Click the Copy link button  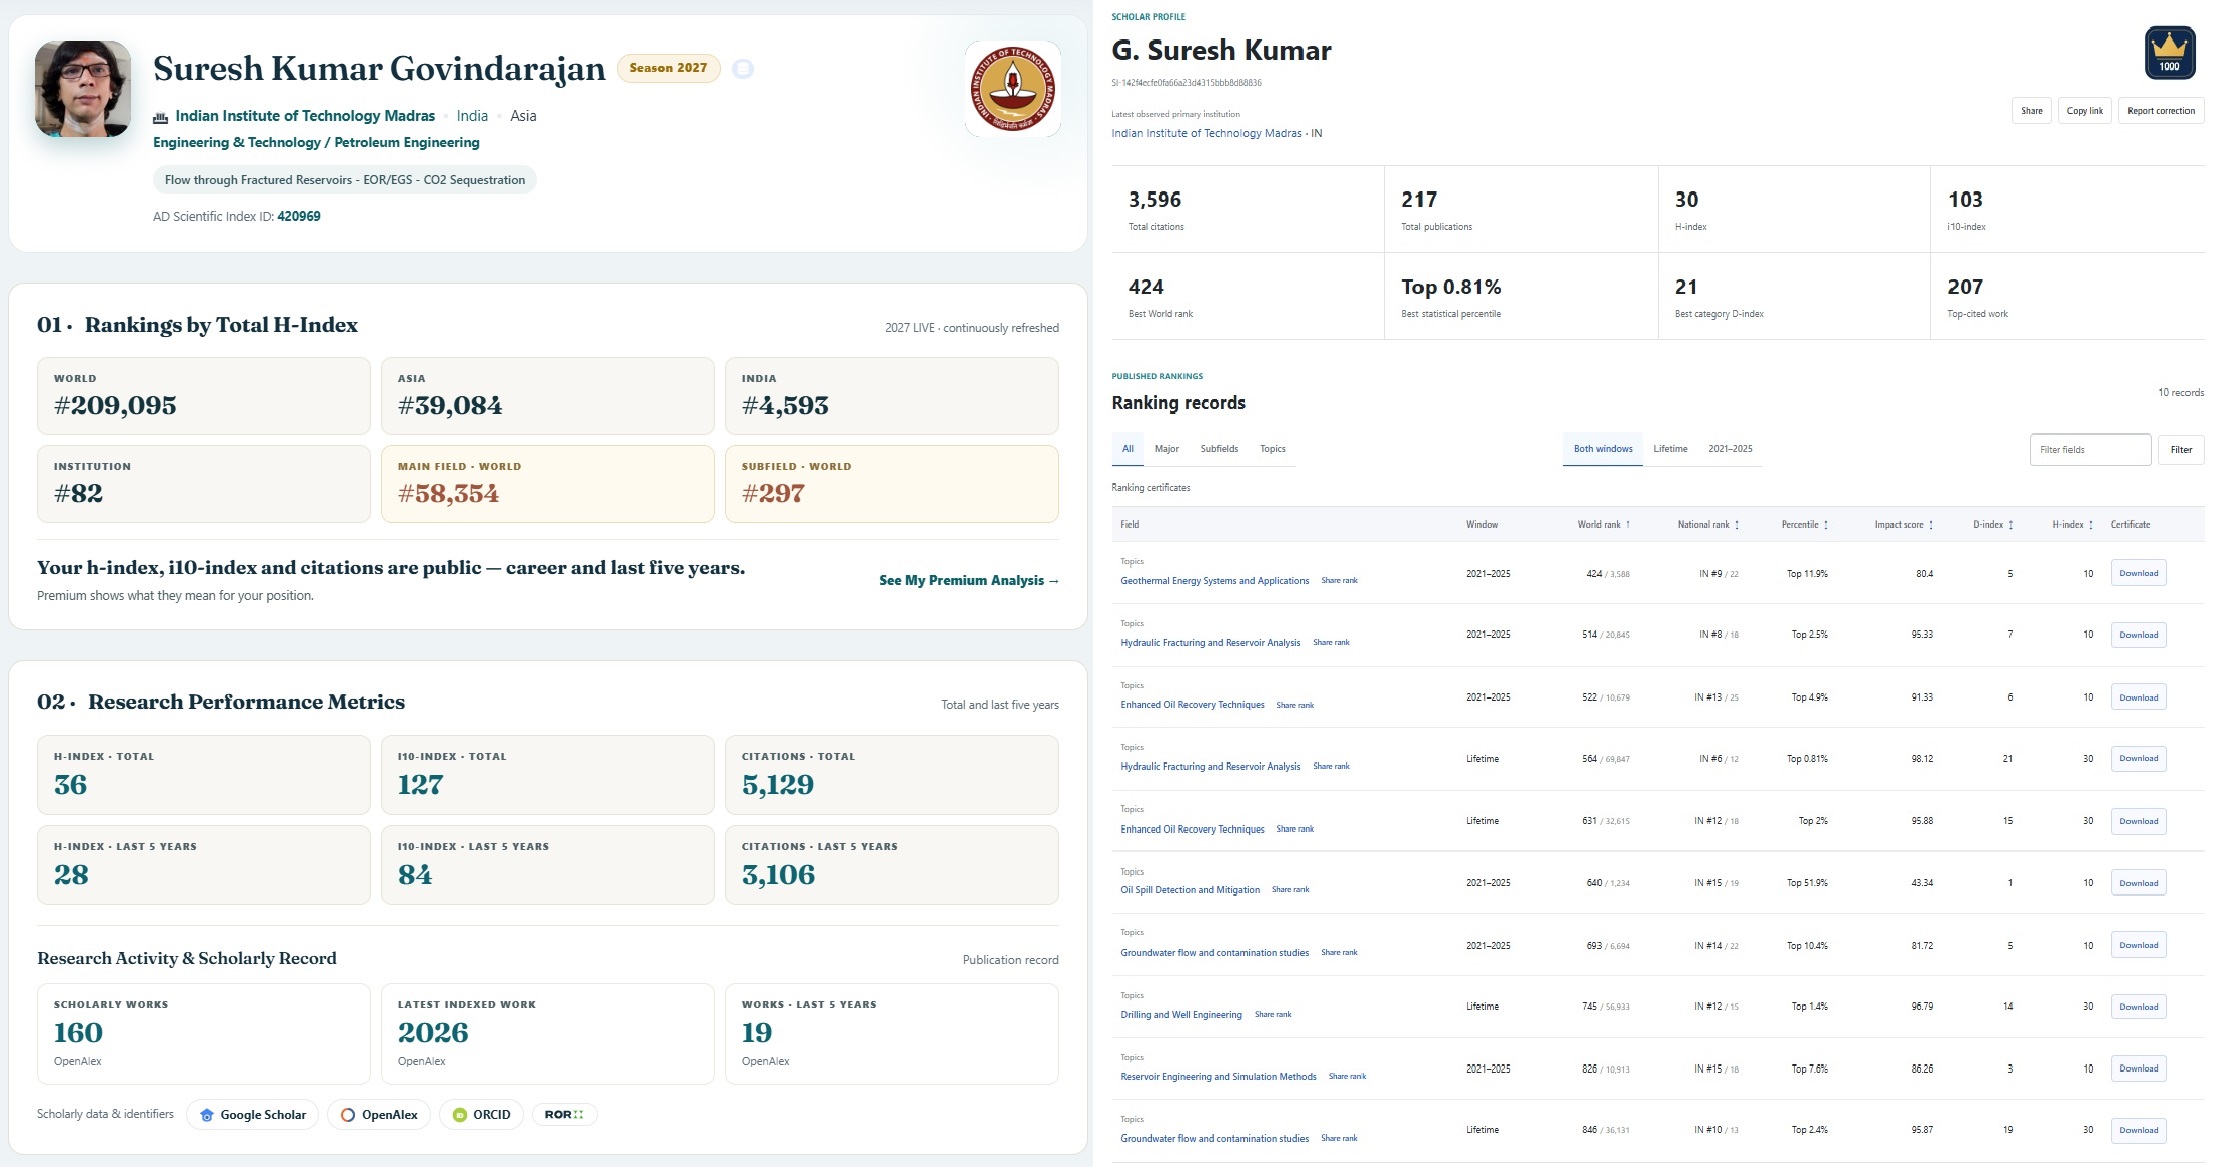pos(2085,111)
